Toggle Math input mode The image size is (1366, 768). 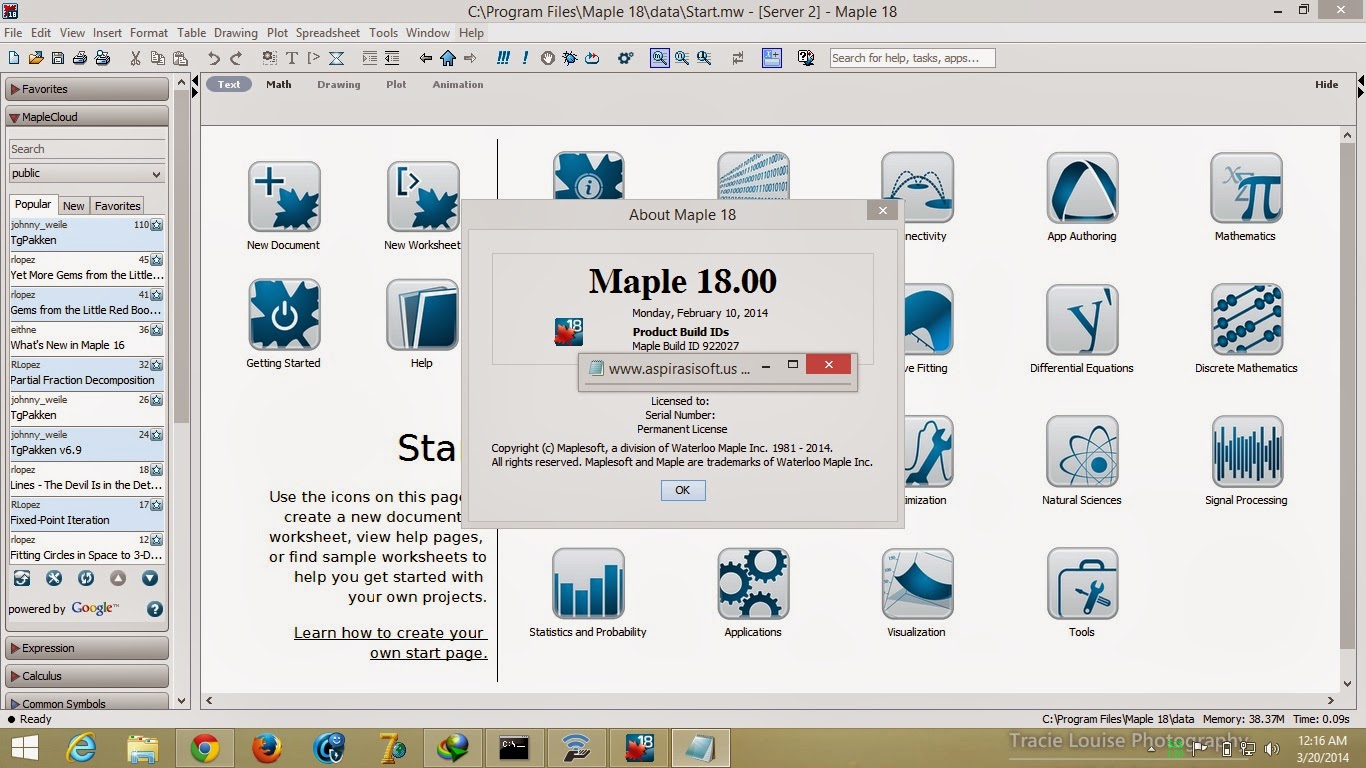point(279,85)
